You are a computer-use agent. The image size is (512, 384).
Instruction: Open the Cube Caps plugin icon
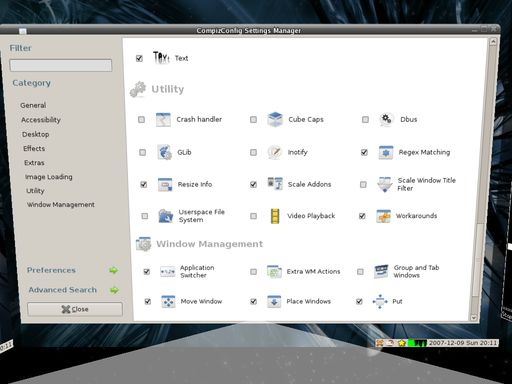tap(275, 119)
